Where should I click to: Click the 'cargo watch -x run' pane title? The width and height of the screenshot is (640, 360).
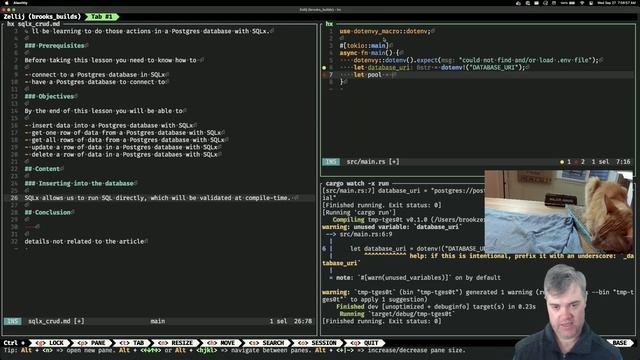pos(357,183)
